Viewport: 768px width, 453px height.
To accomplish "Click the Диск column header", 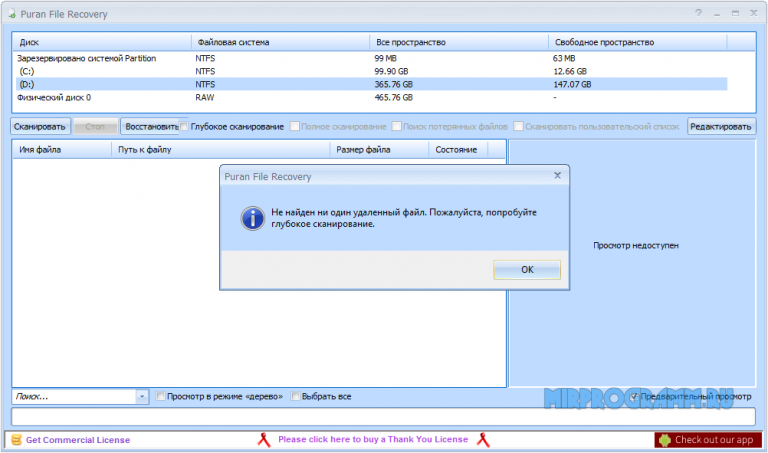I will [x=102, y=42].
